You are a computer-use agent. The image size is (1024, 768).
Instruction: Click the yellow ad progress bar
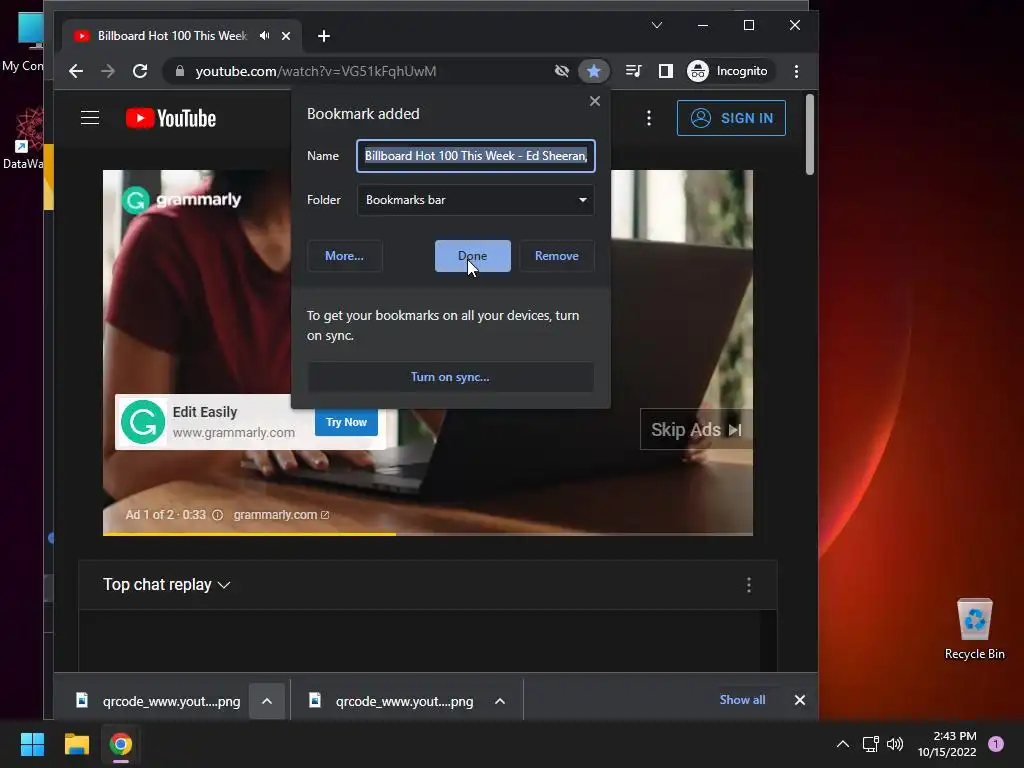249,534
